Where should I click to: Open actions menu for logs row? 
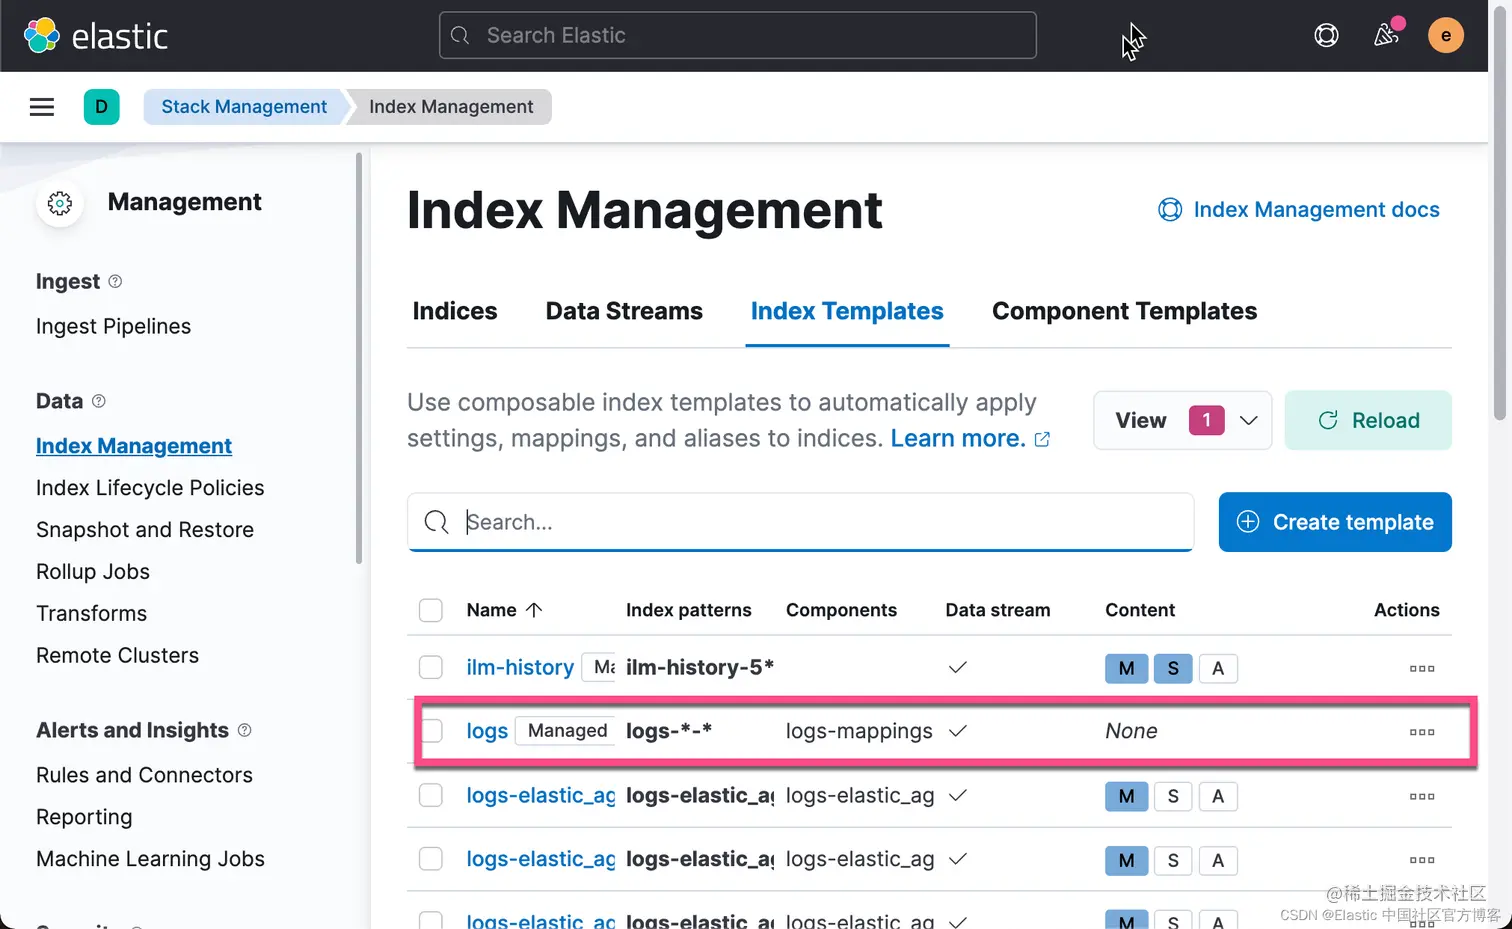point(1422,732)
